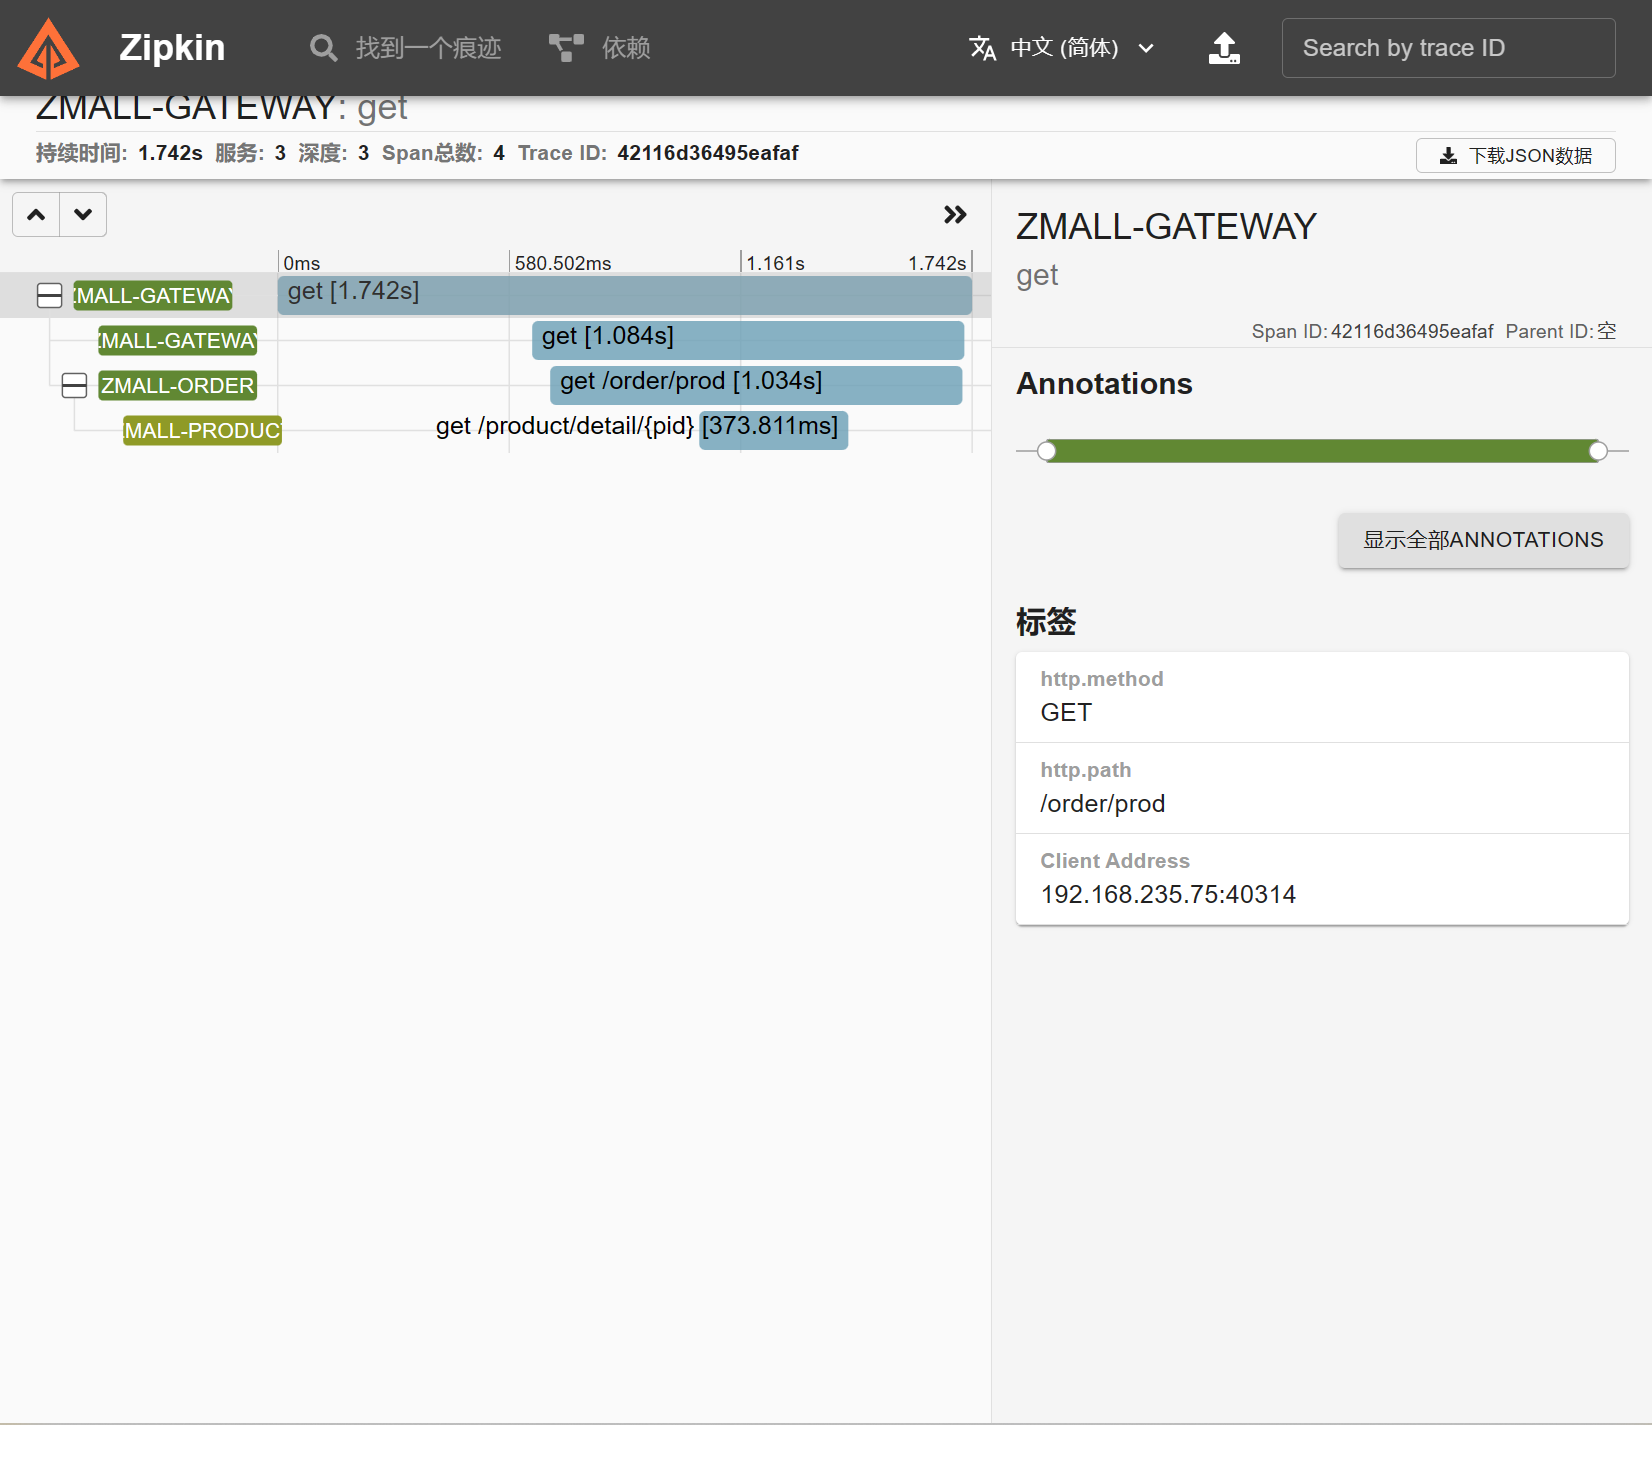This screenshot has height=1482, width=1652.
Task: Collapse the root ZMALL-GATEWAY span tree
Action: [49, 296]
